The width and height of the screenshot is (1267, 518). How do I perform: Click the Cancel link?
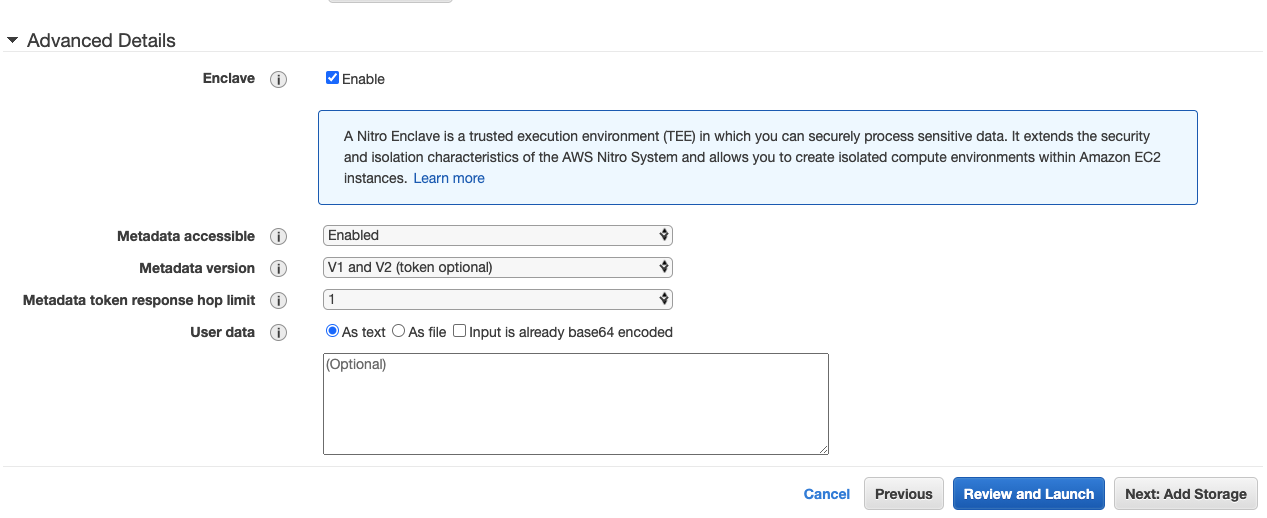(x=826, y=494)
